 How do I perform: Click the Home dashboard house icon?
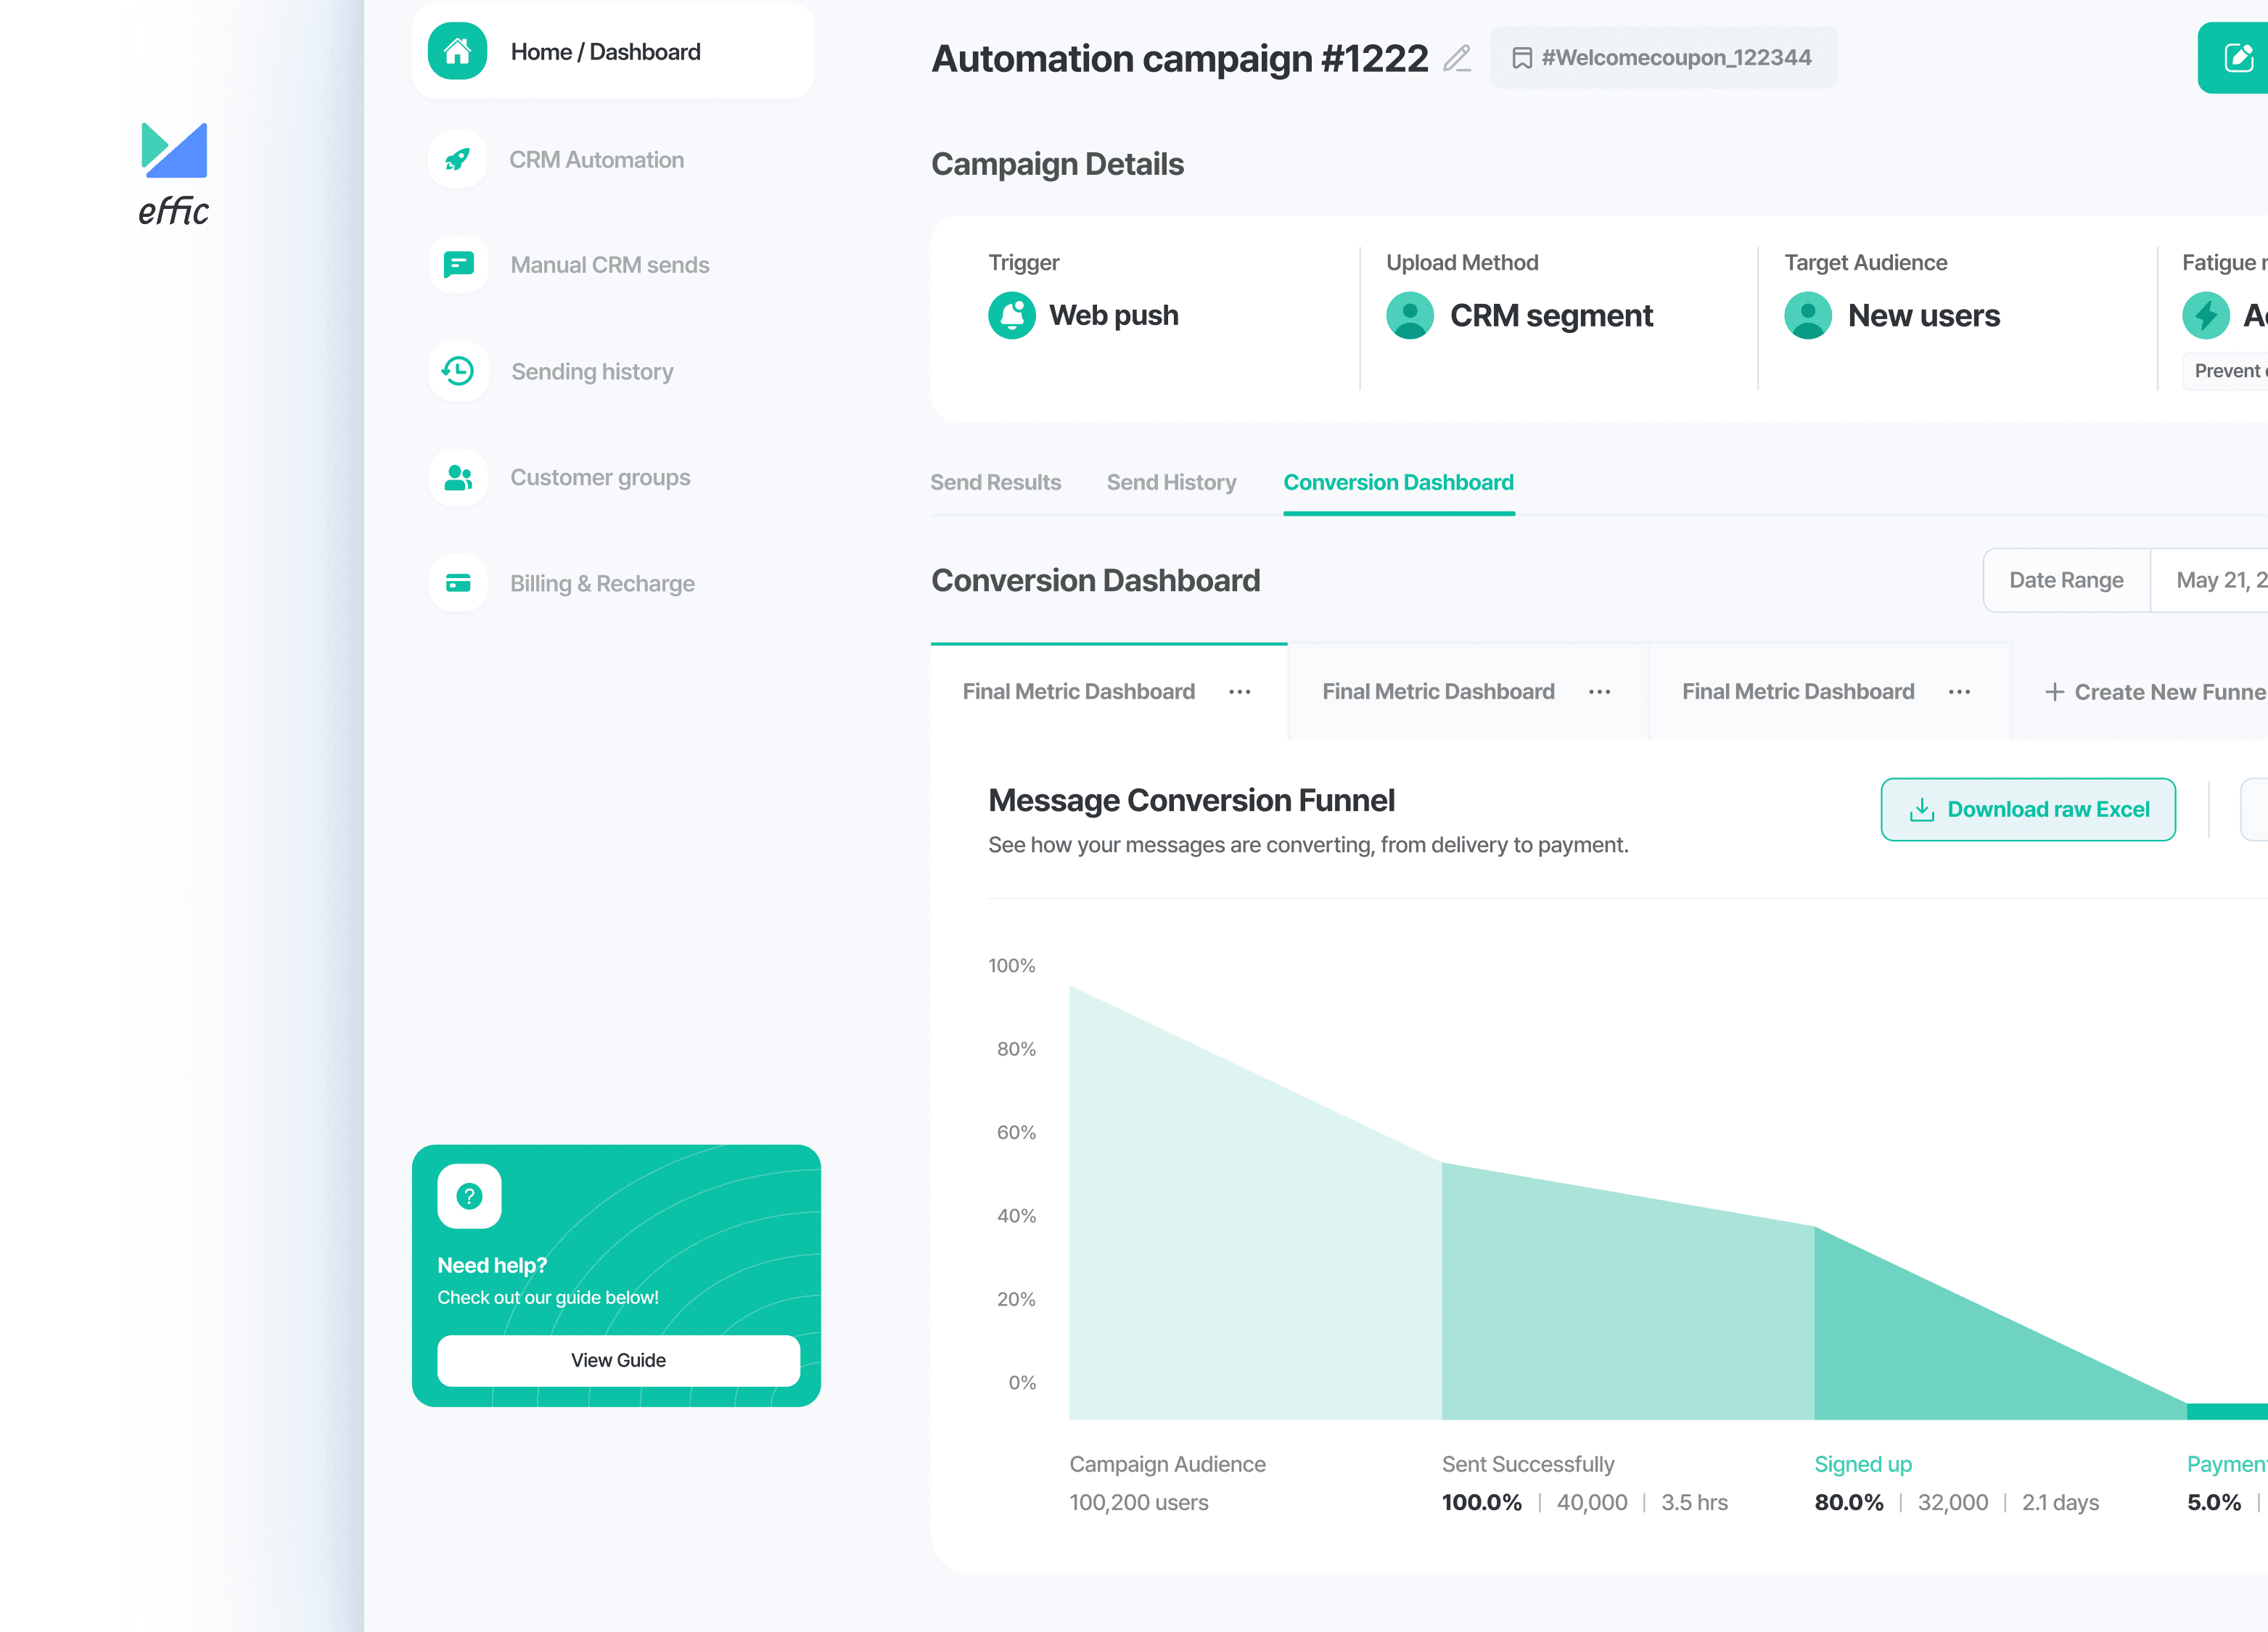tap(457, 51)
